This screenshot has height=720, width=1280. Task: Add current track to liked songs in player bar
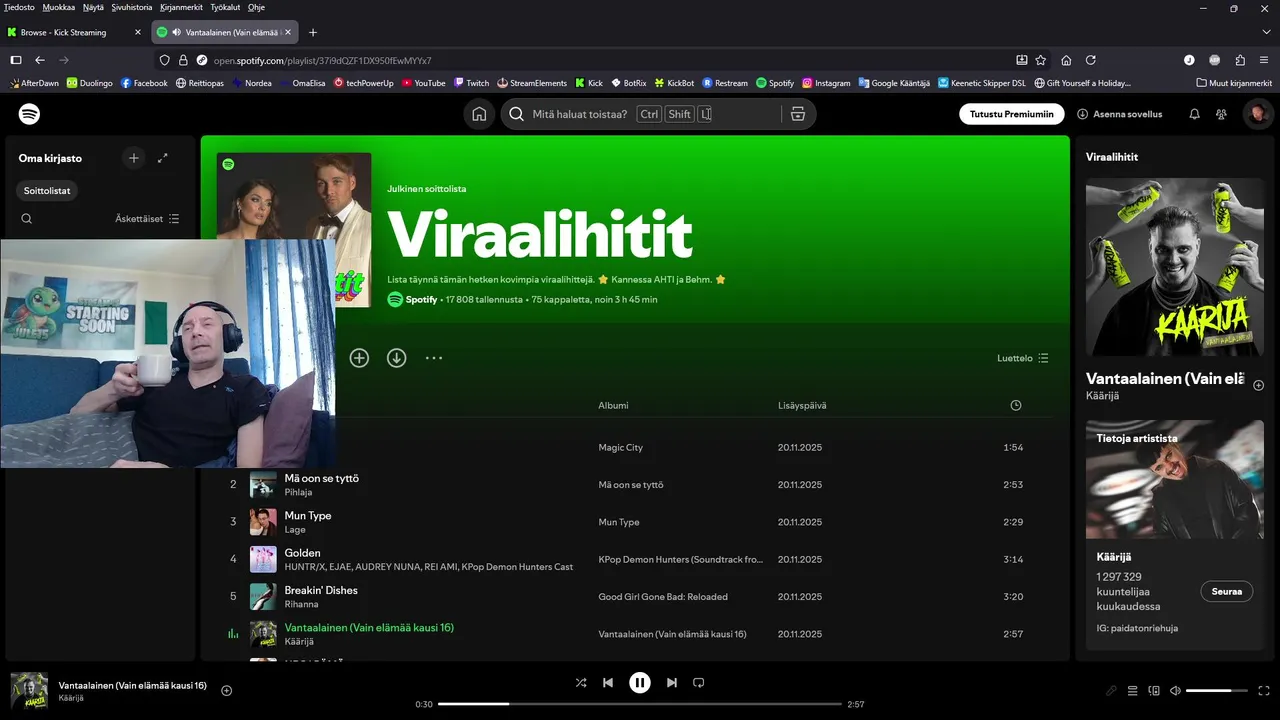(227, 690)
